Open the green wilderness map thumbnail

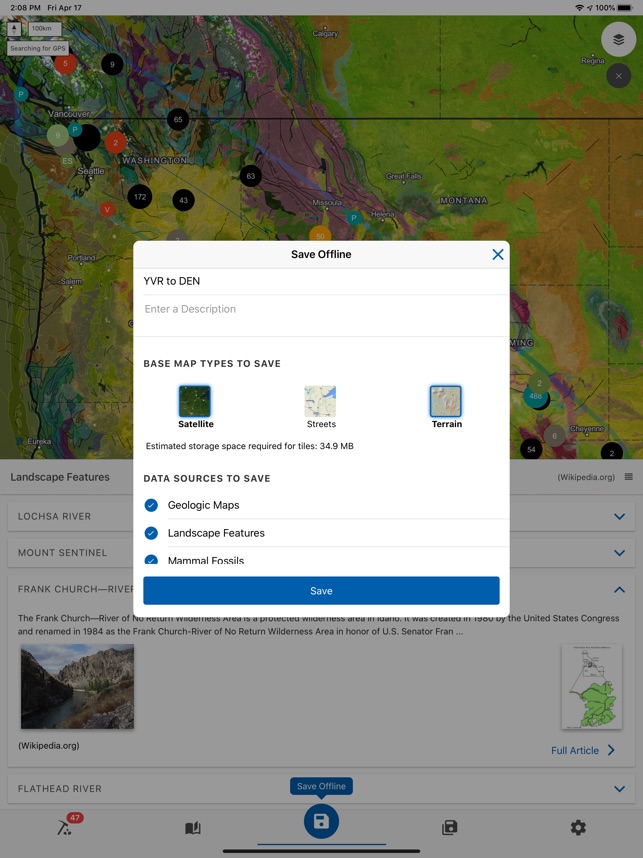592,687
